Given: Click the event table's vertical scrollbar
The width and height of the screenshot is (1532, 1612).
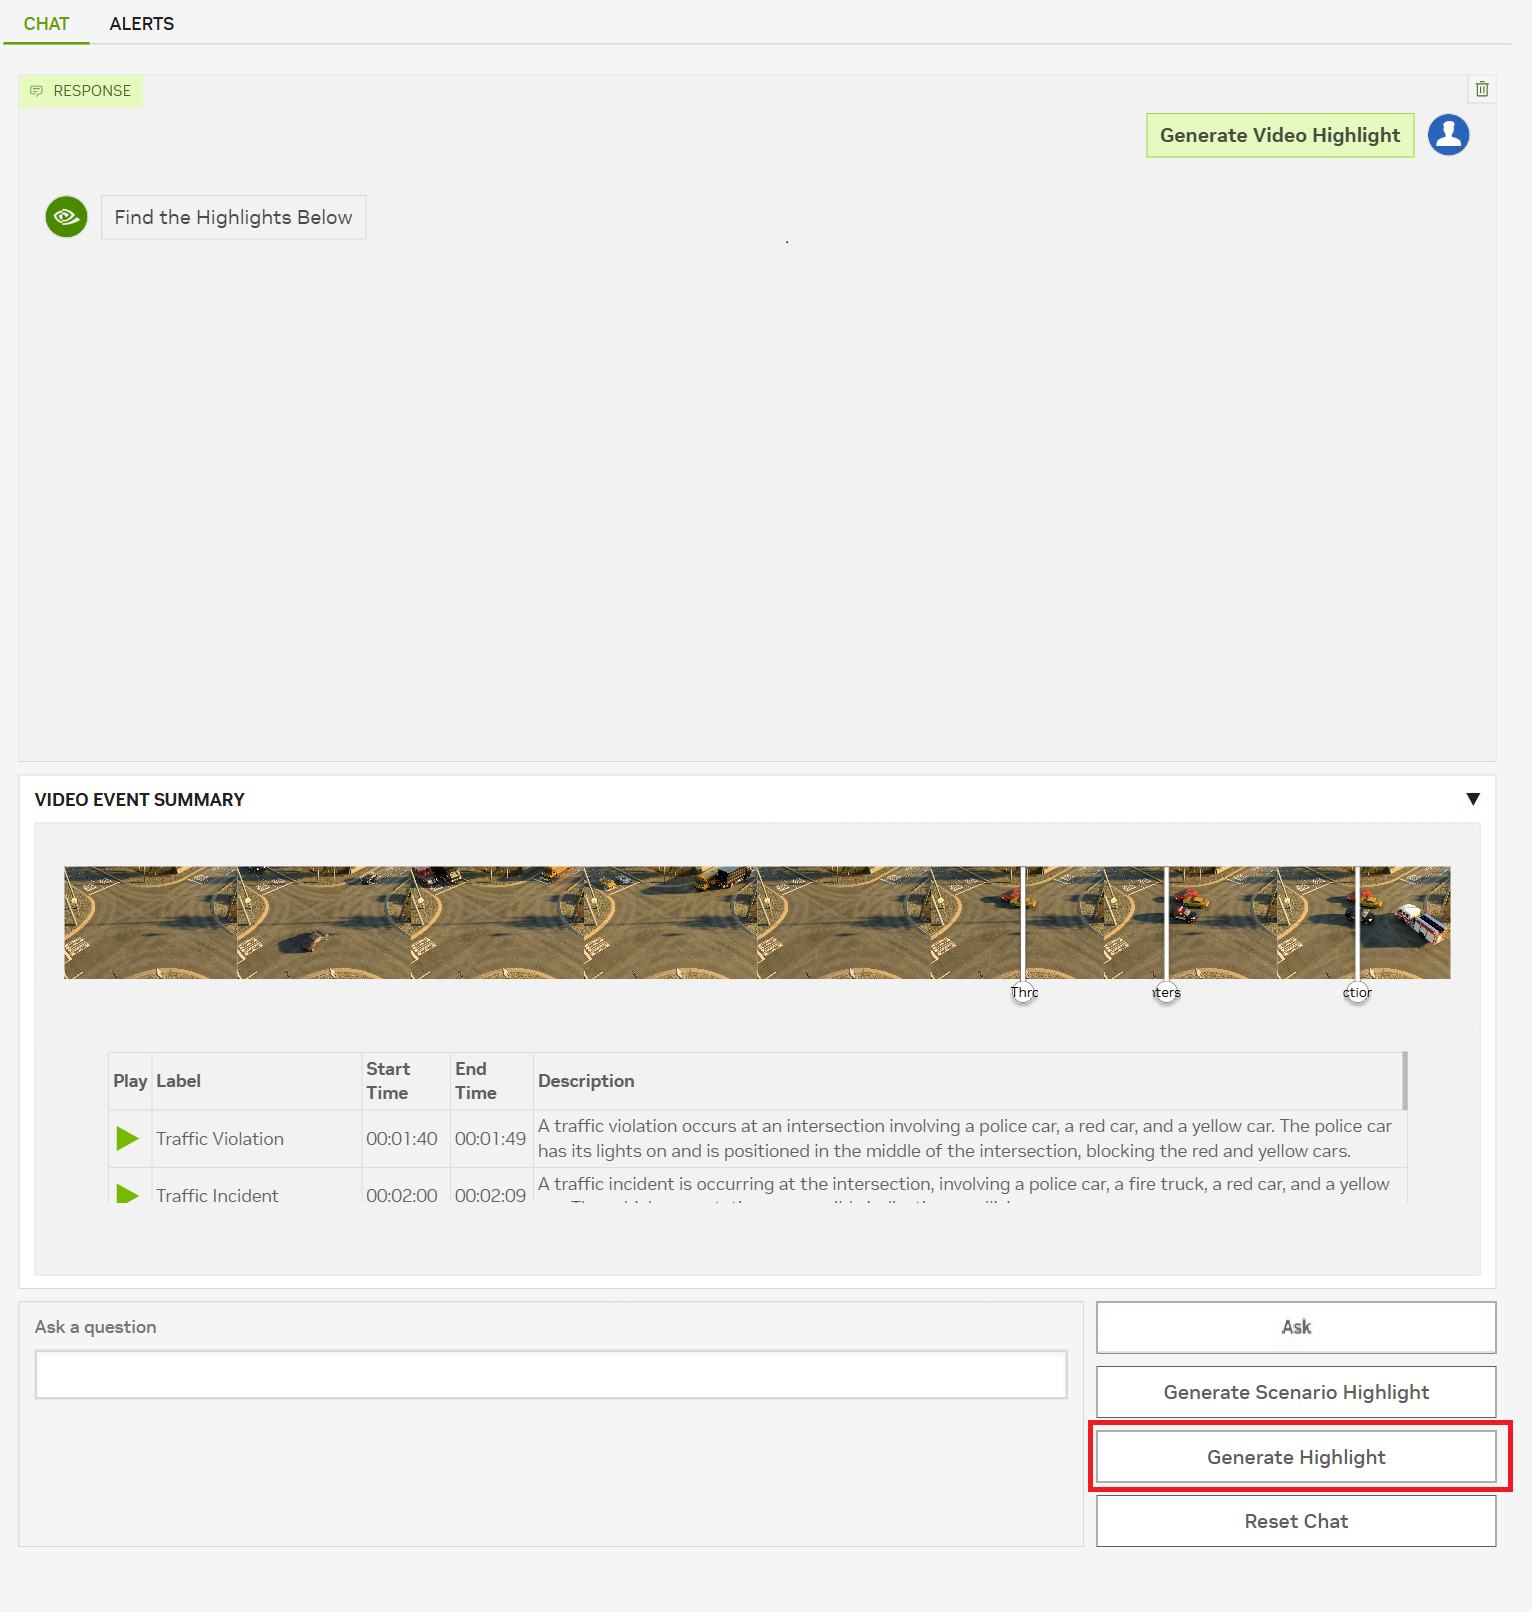Looking at the screenshot, I should point(1405,1080).
